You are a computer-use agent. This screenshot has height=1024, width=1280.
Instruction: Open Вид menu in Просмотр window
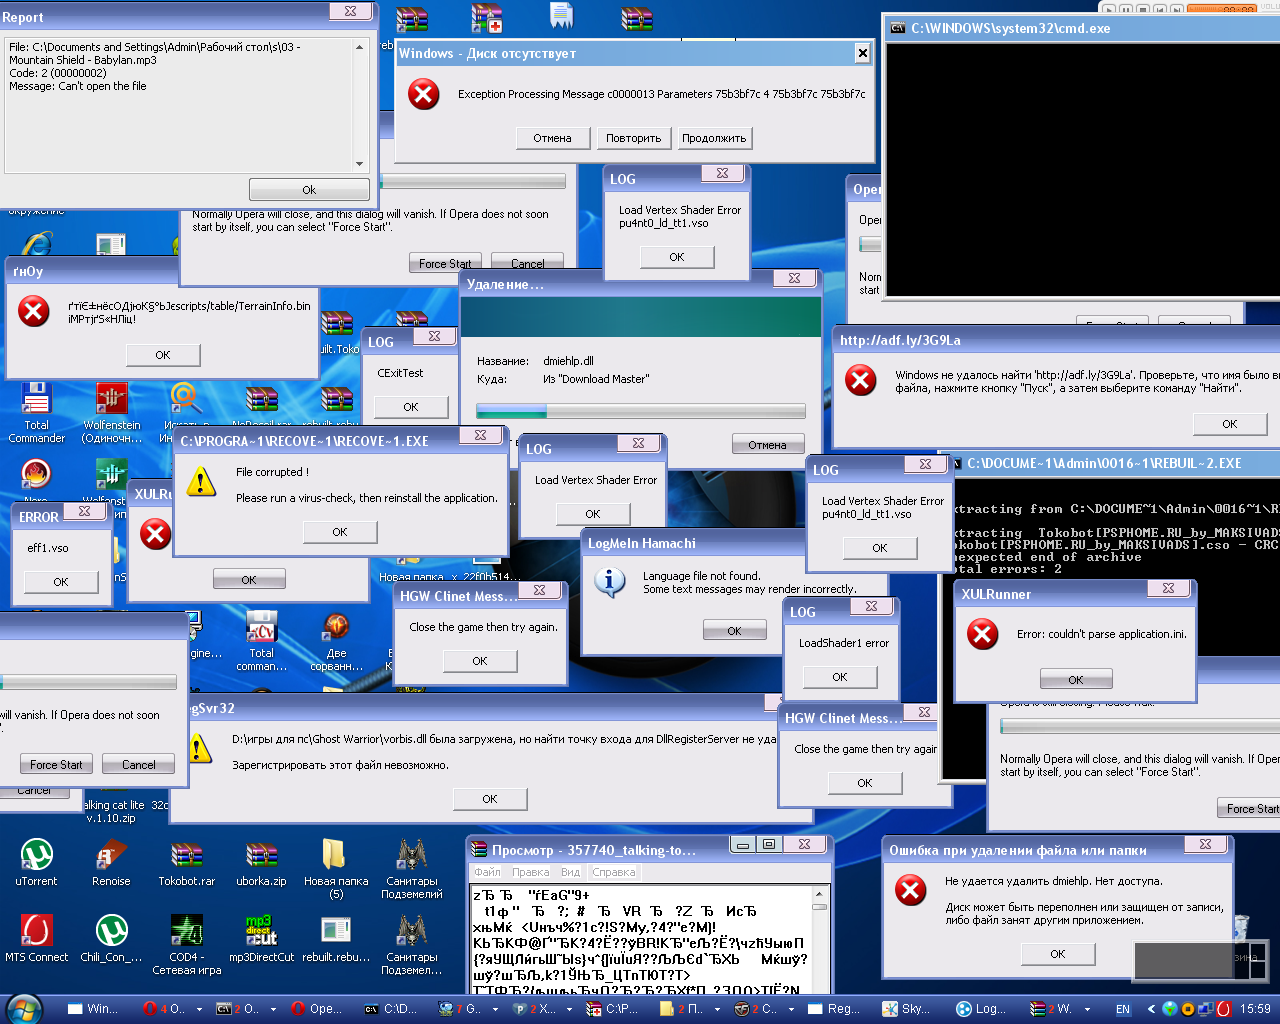[x=571, y=872]
